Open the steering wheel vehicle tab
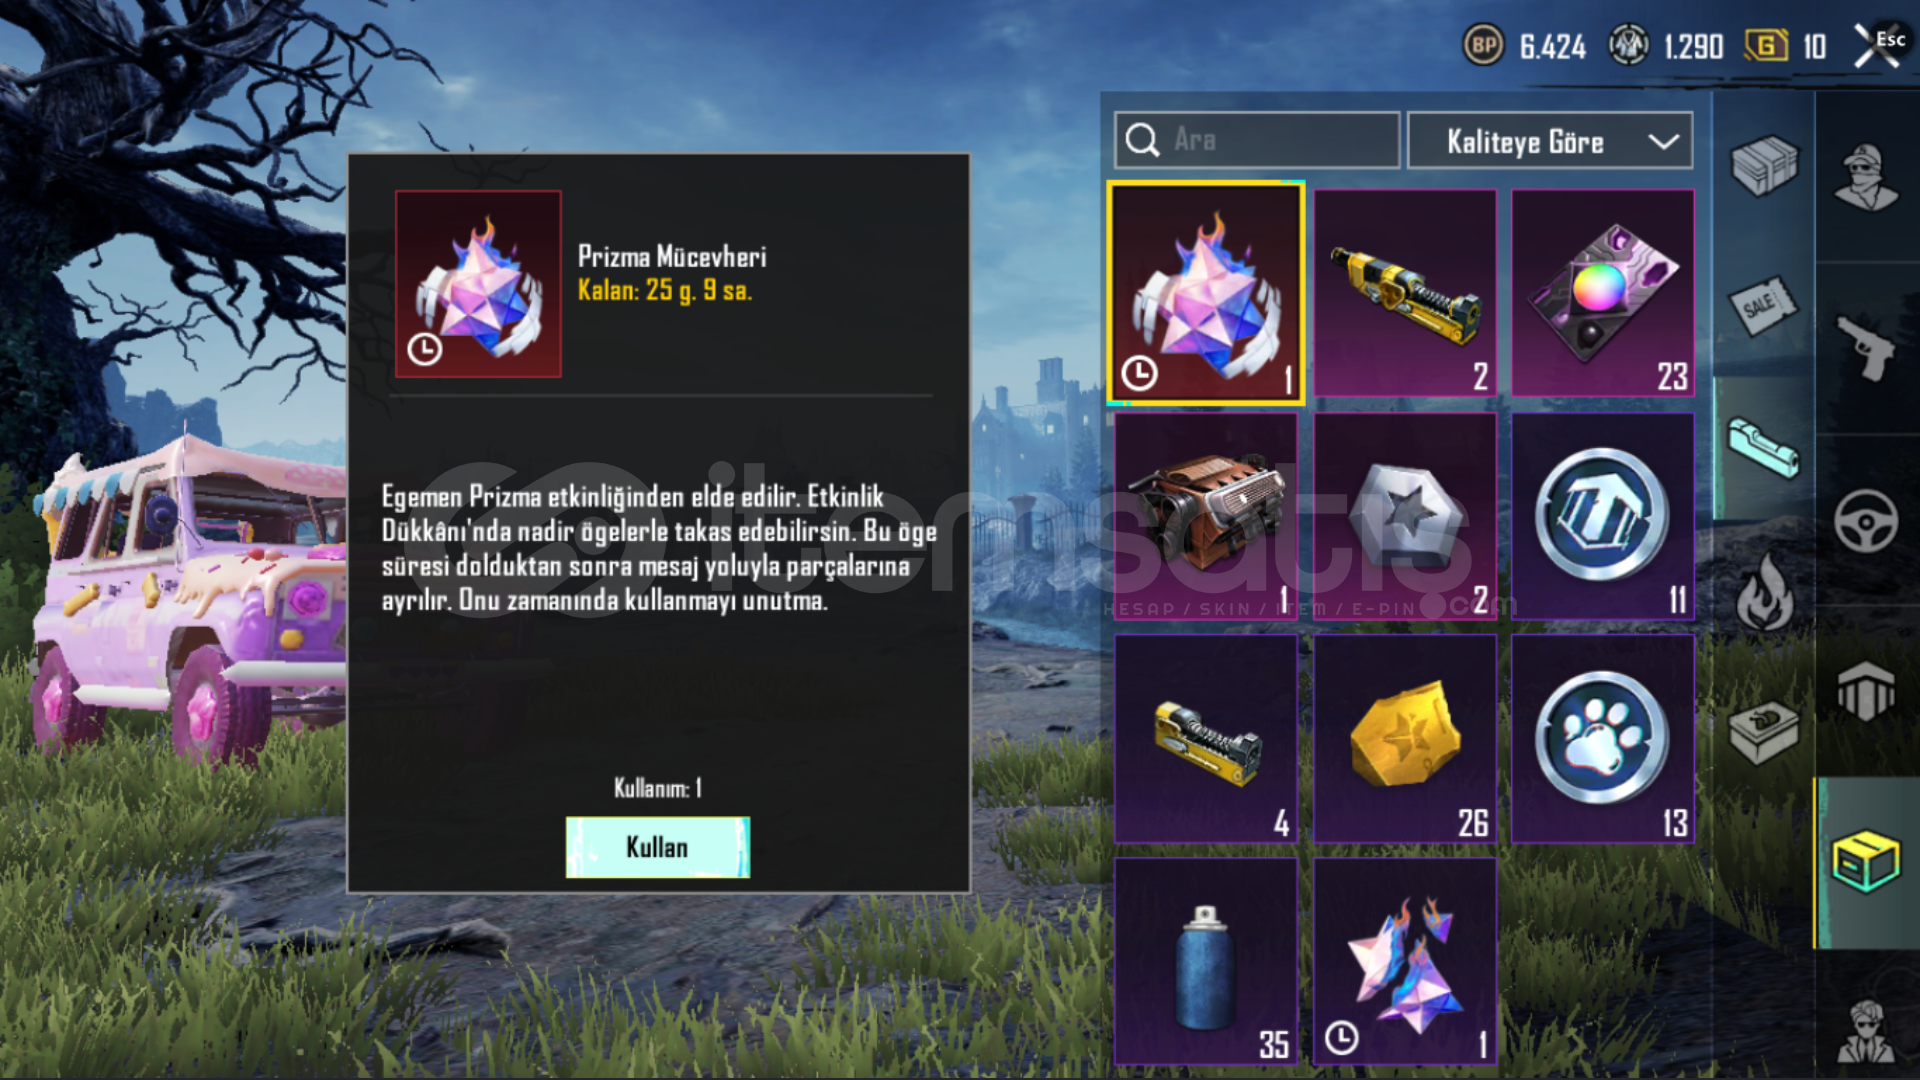This screenshot has height=1080, width=1920. click(x=1866, y=521)
